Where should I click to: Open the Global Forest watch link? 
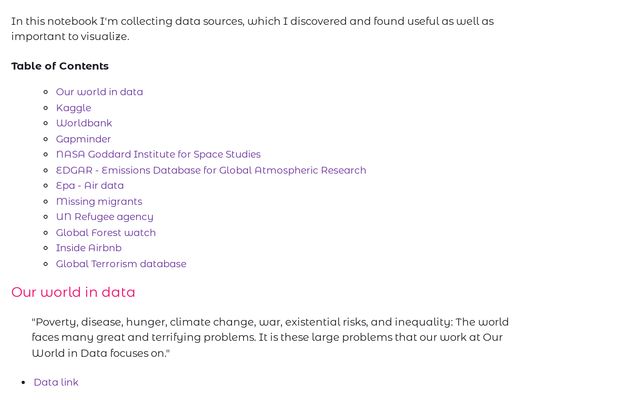(x=106, y=233)
